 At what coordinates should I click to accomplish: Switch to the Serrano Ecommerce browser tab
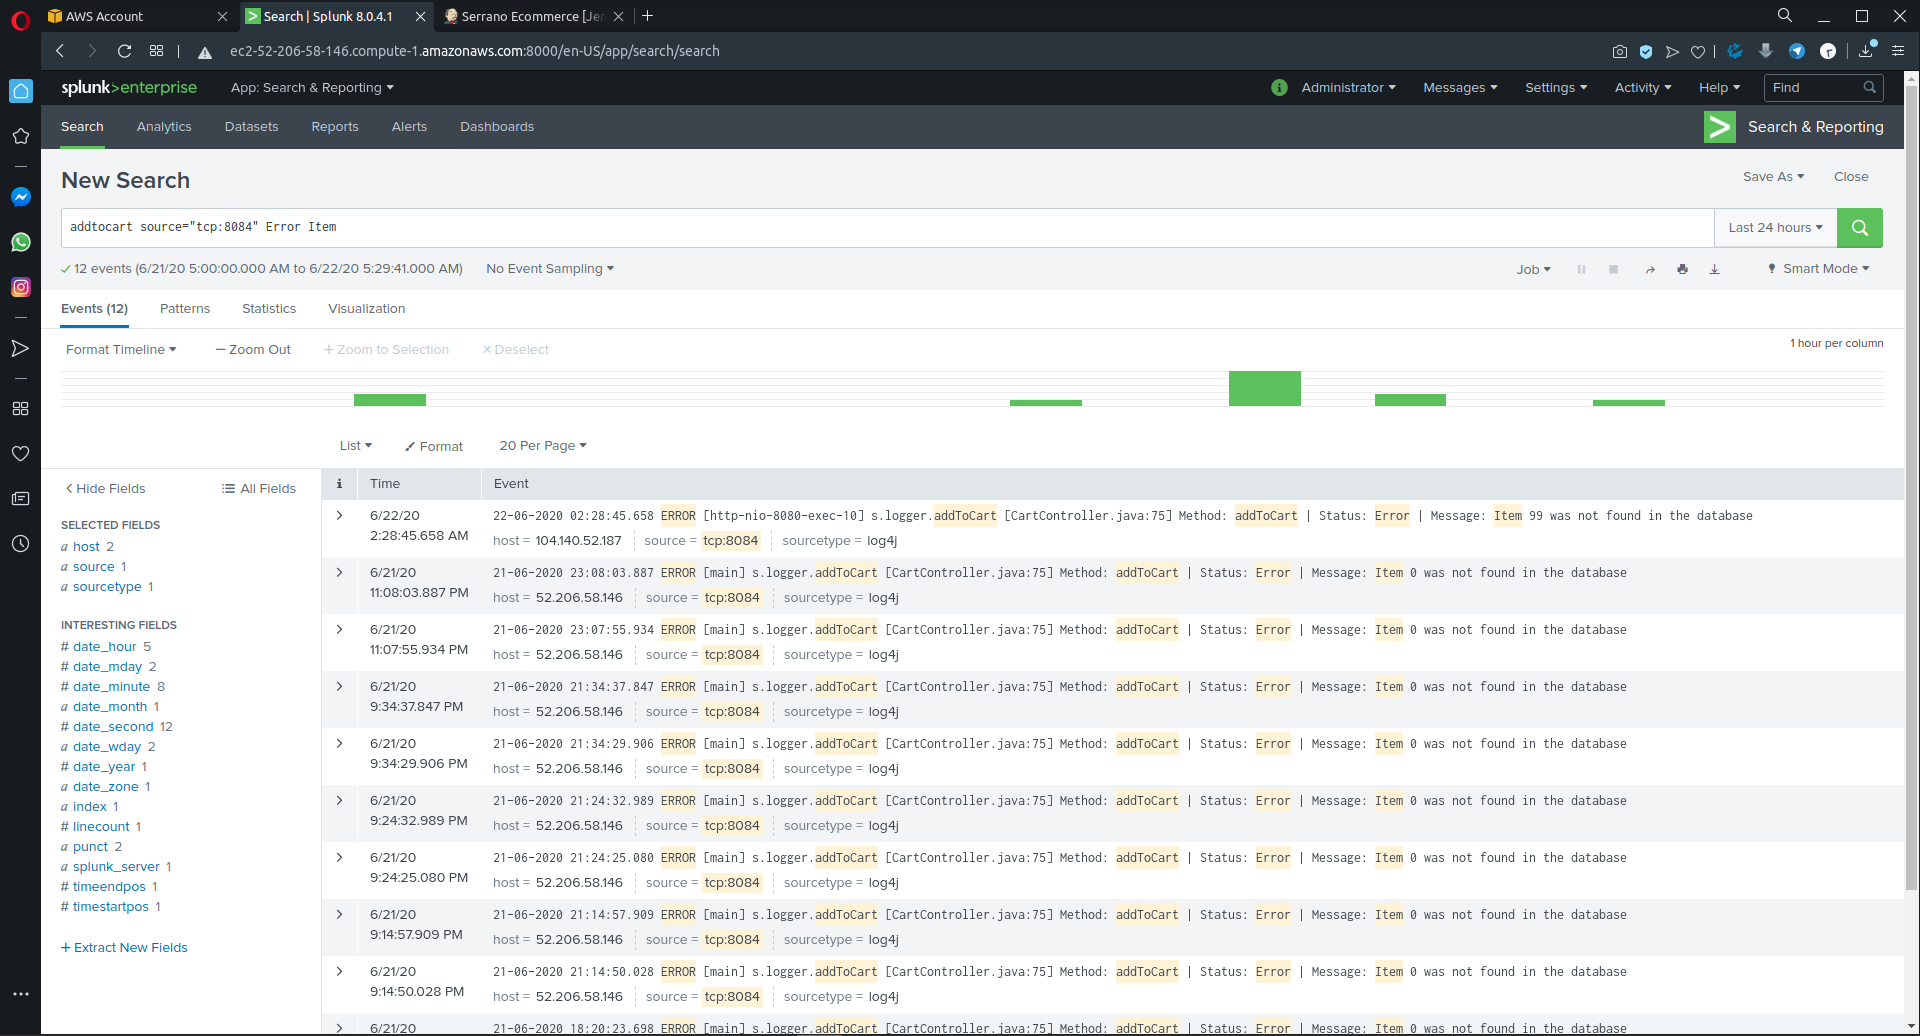pos(534,16)
